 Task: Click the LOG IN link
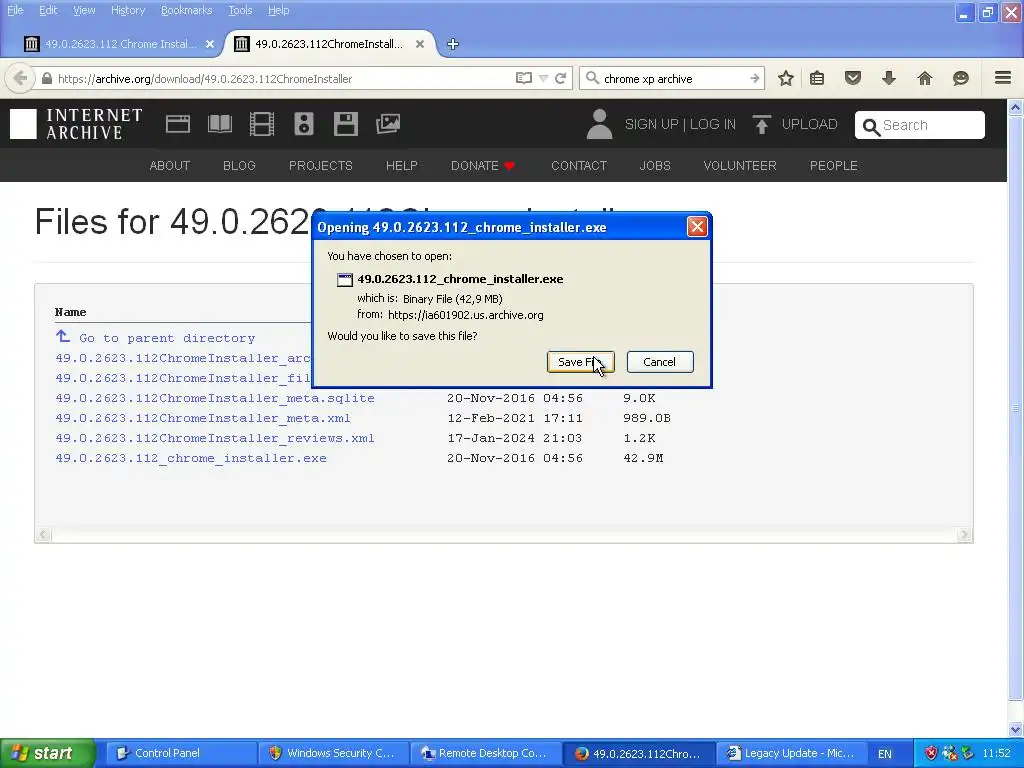tap(712, 125)
